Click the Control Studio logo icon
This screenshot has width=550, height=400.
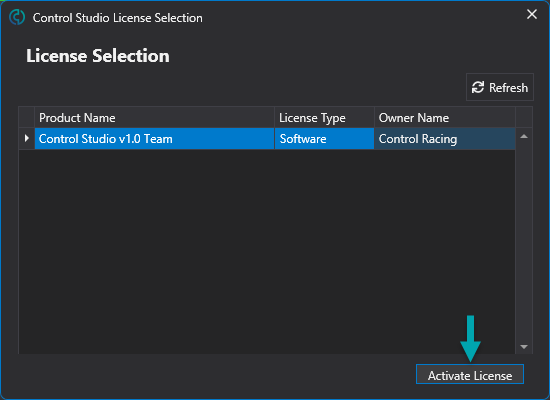tap(17, 17)
